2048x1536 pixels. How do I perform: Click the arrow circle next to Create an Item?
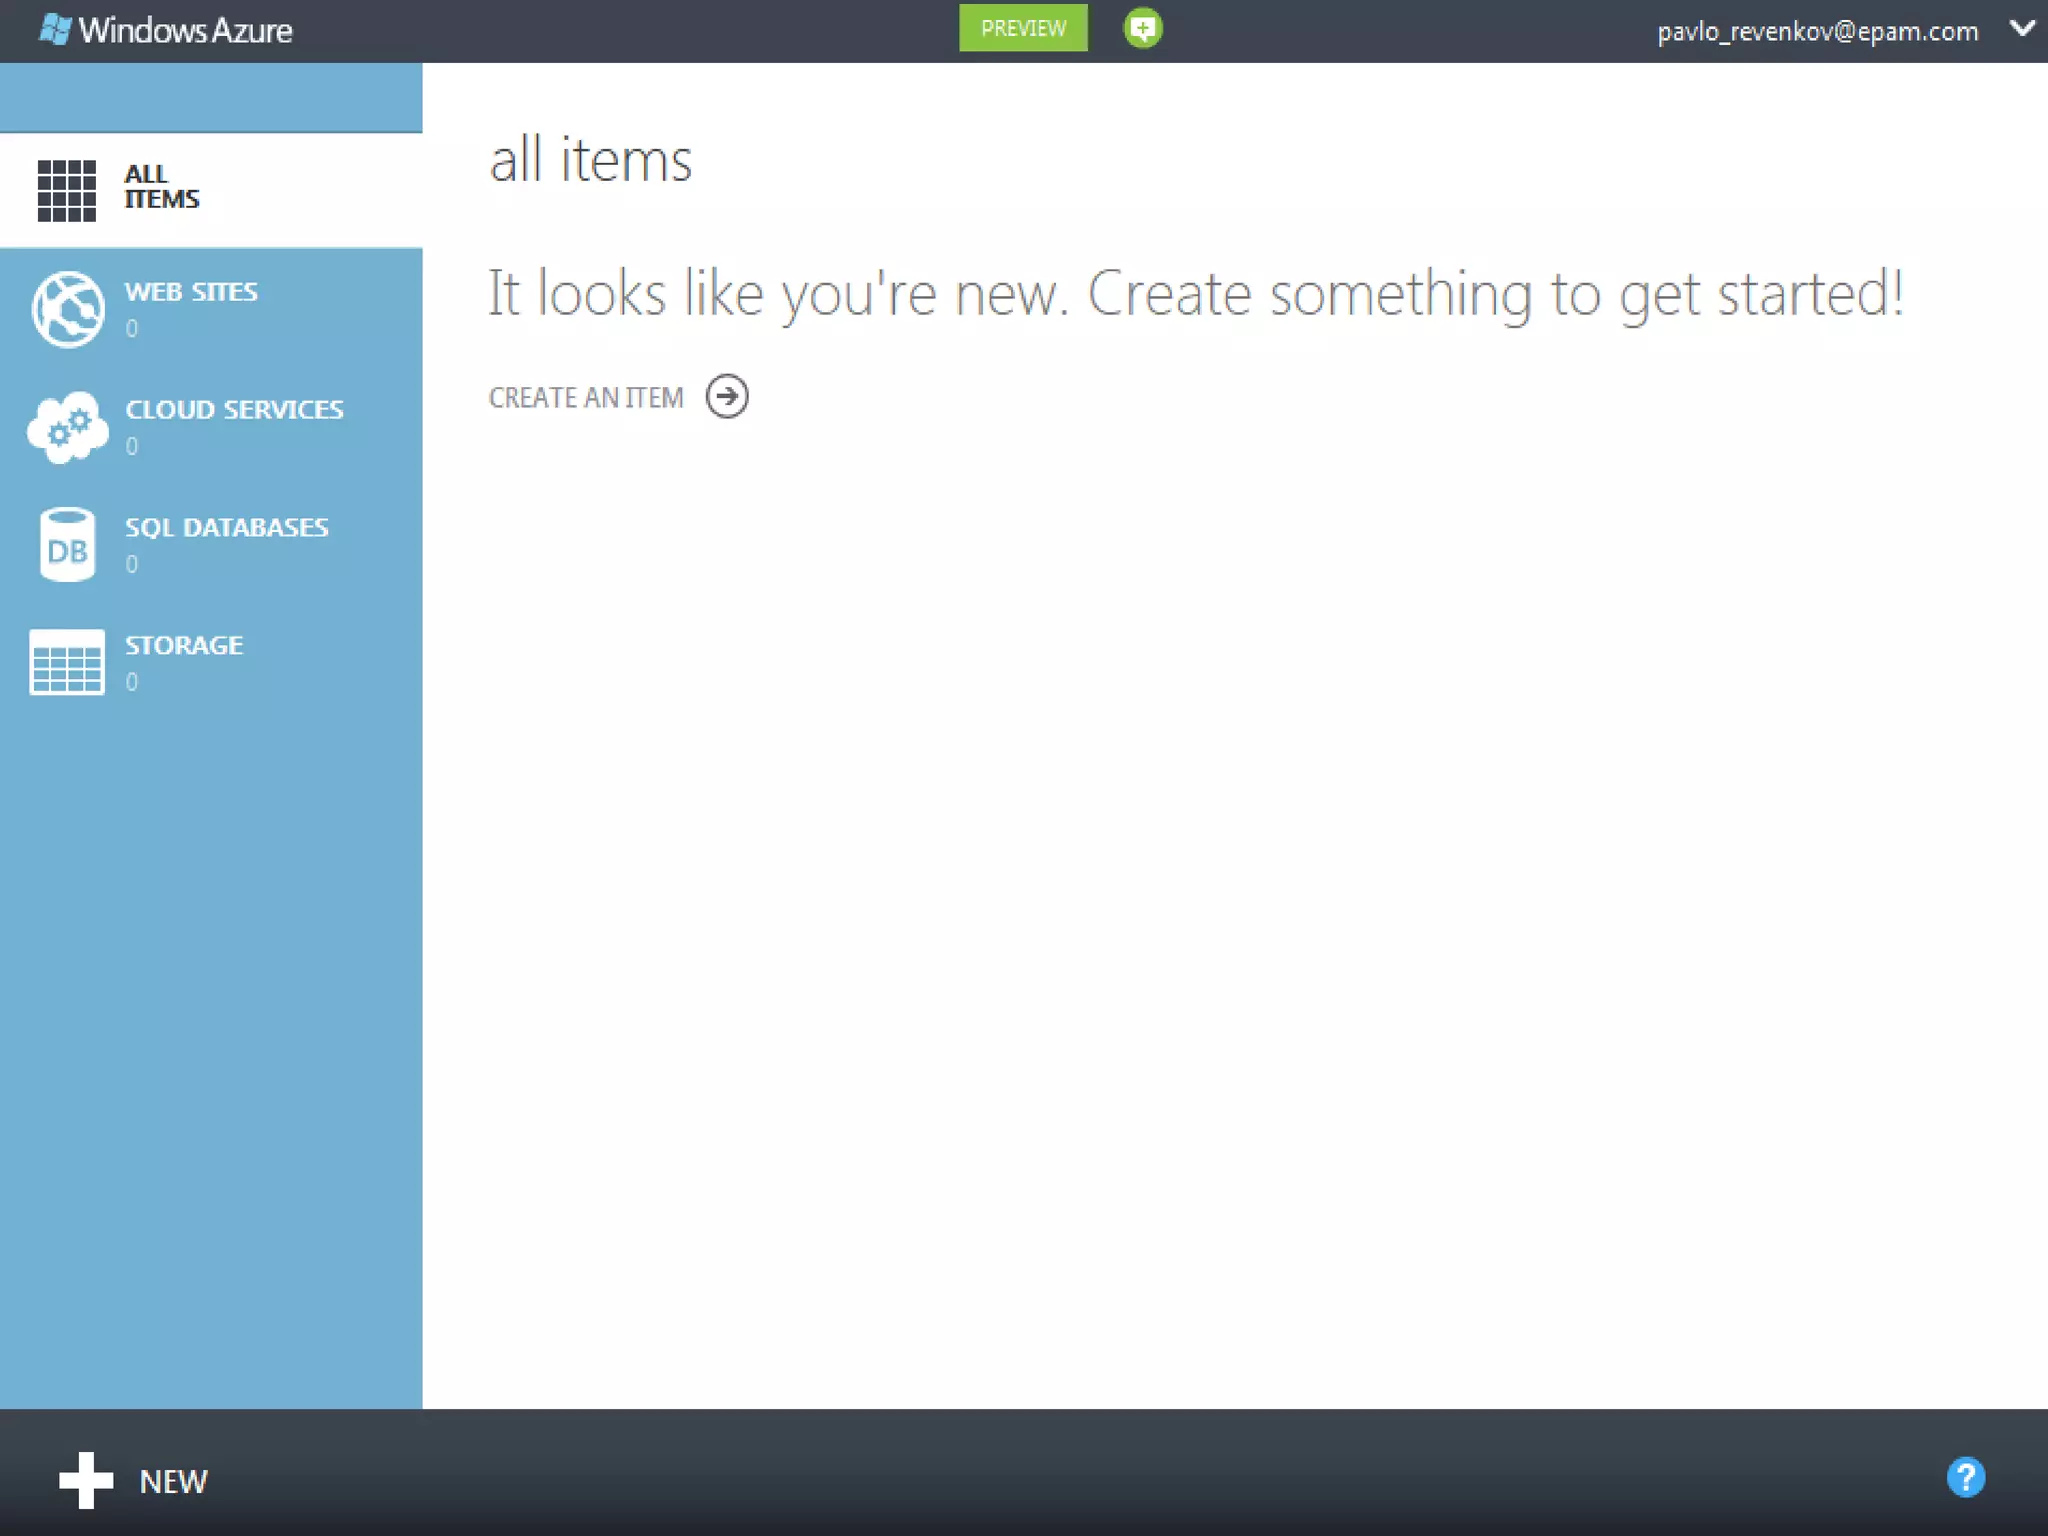(x=727, y=396)
